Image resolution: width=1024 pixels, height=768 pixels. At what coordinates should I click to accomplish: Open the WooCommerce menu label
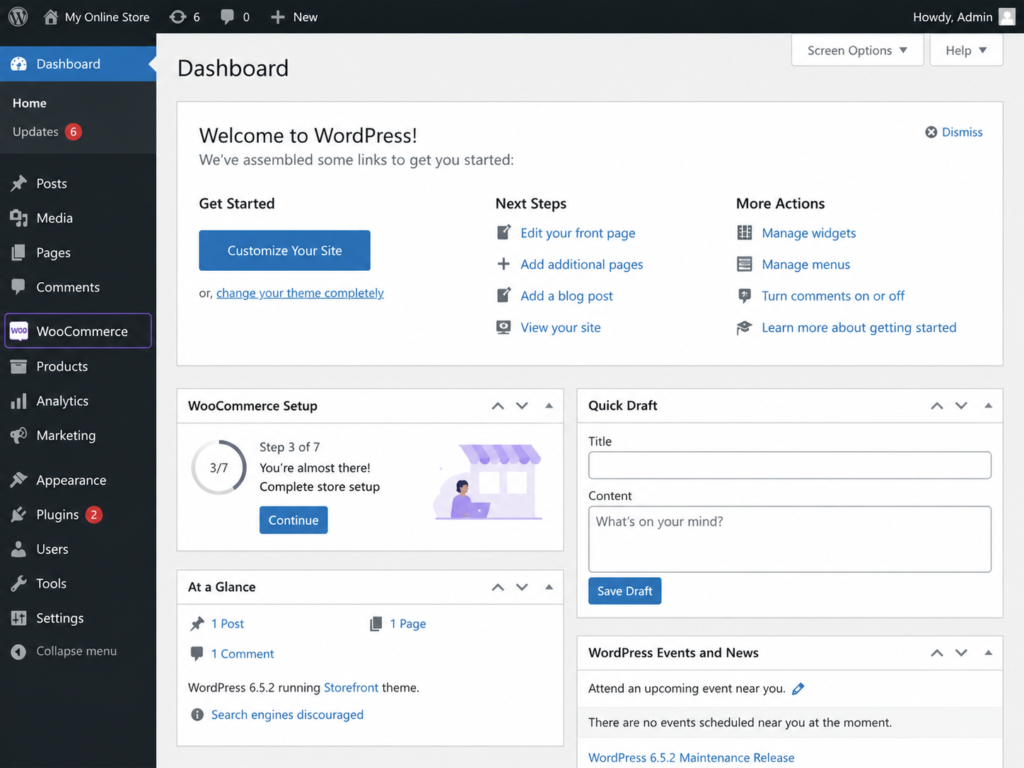point(82,331)
